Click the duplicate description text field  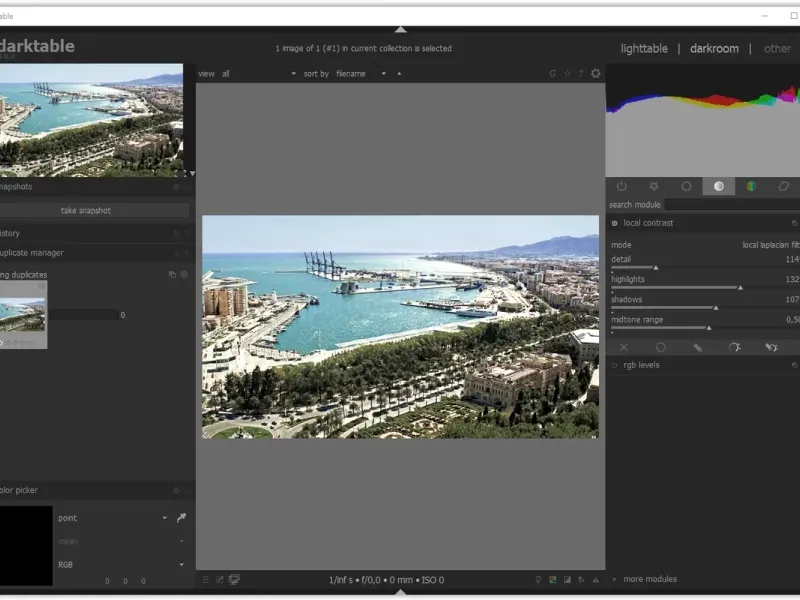click(84, 315)
